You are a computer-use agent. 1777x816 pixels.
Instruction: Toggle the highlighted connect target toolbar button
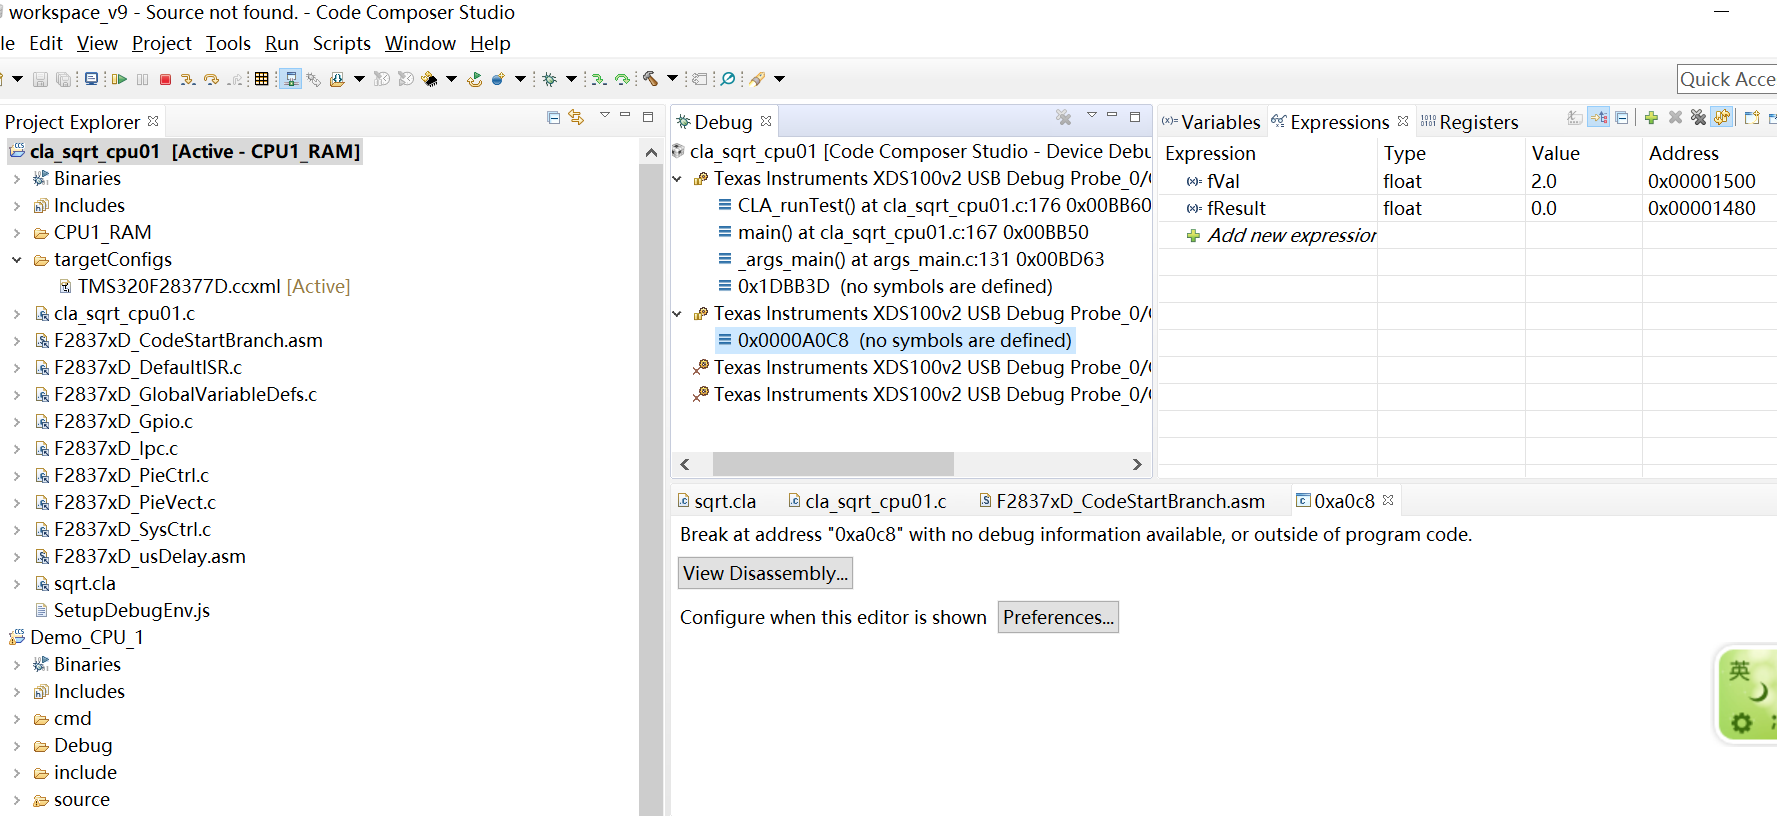(x=291, y=79)
